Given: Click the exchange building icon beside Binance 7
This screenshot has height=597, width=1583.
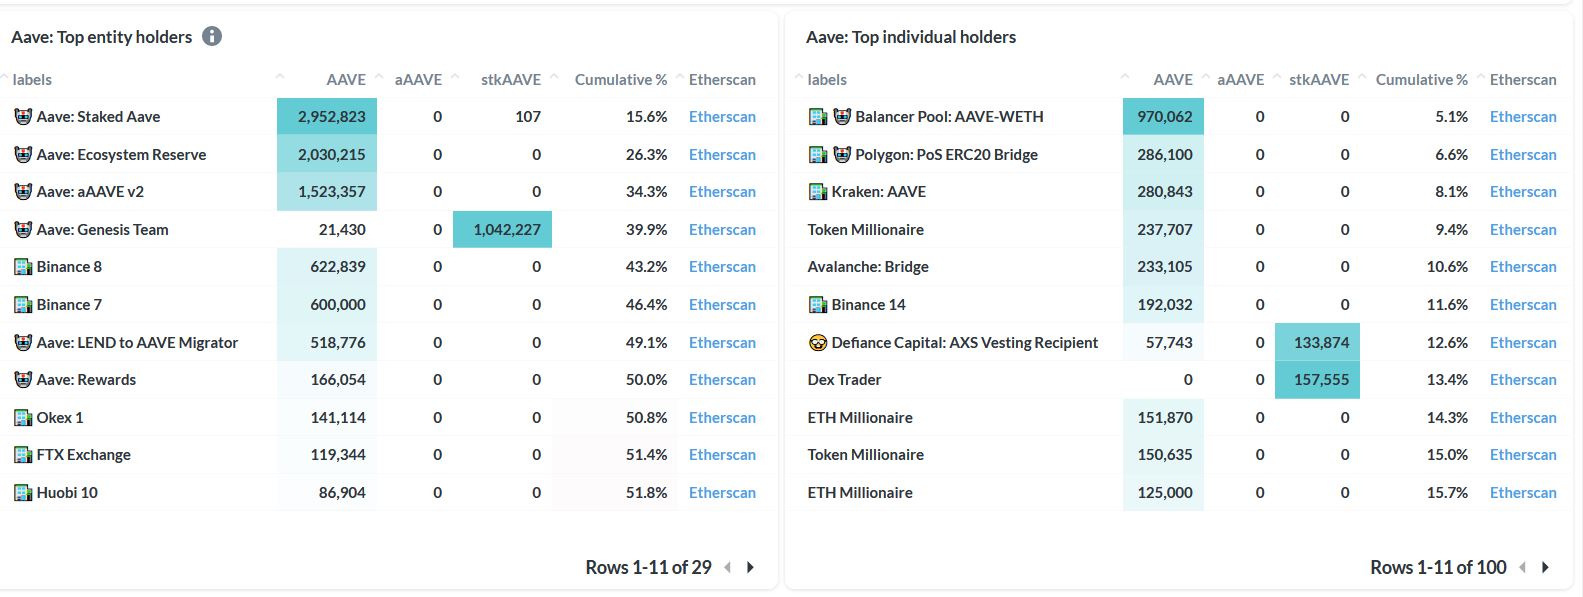Looking at the screenshot, I should tap(23, 304).
